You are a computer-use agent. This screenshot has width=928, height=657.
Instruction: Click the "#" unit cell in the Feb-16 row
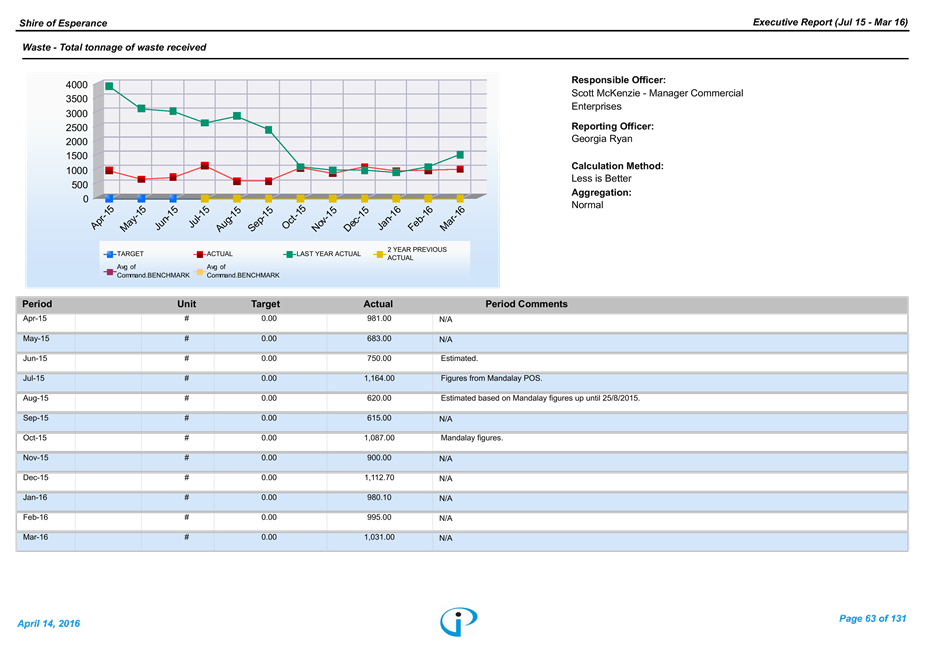(x=186, y=517)
